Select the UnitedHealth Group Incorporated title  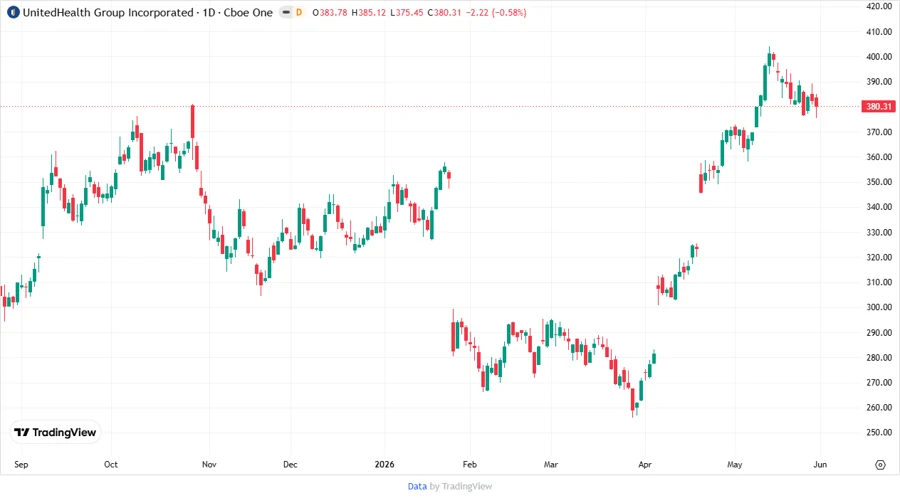(108, 13)
